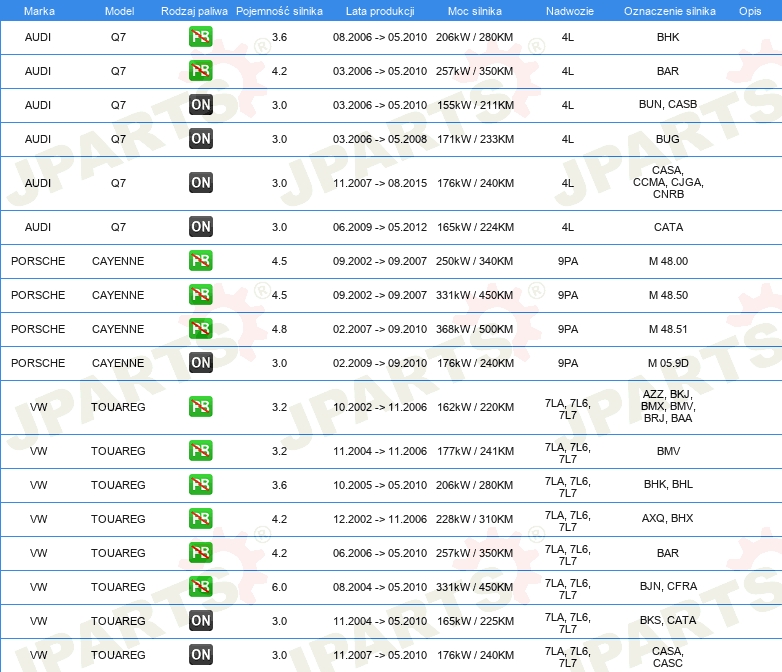
Task: Click engine code M 05.9D
Action: pos(668,363)
